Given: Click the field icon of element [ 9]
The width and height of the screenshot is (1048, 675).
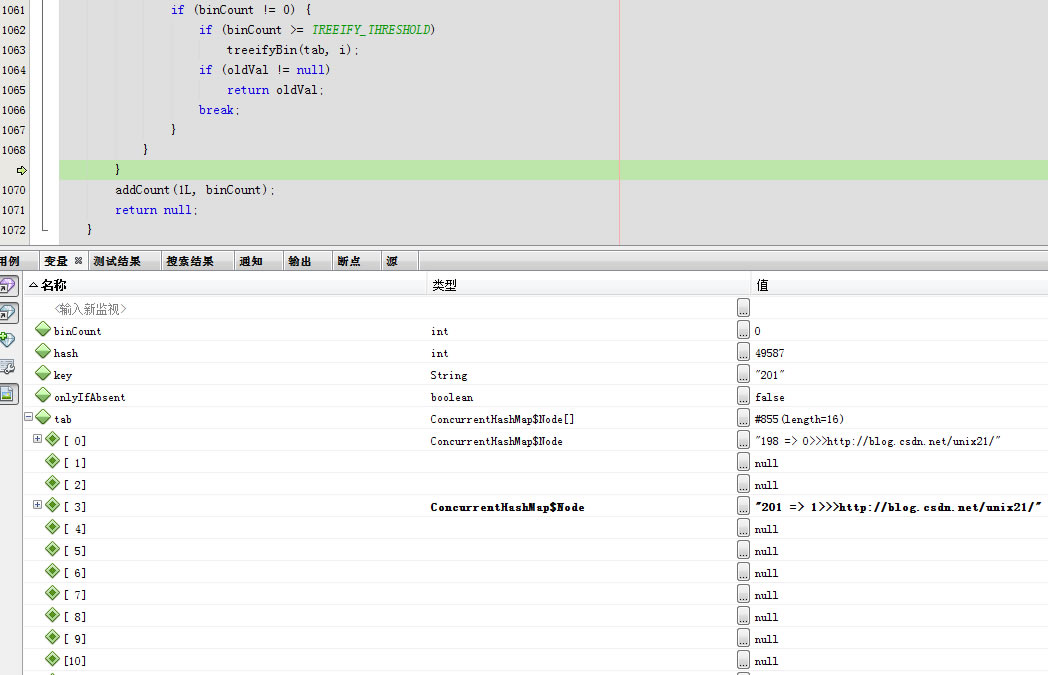Looking at the screenshot, I should pos(53,638).
